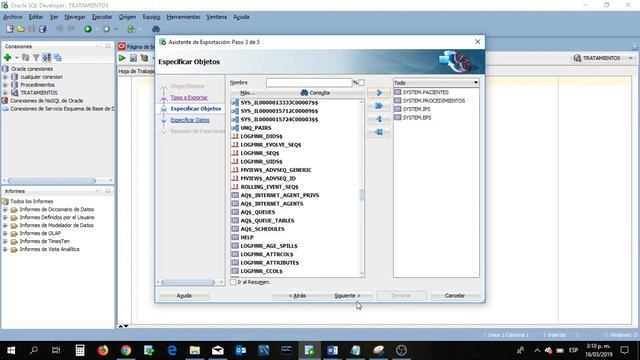Add a new connection with green plus
Image resolution: width=640 pixels, height=360 pixels.
tap(7, 58)
